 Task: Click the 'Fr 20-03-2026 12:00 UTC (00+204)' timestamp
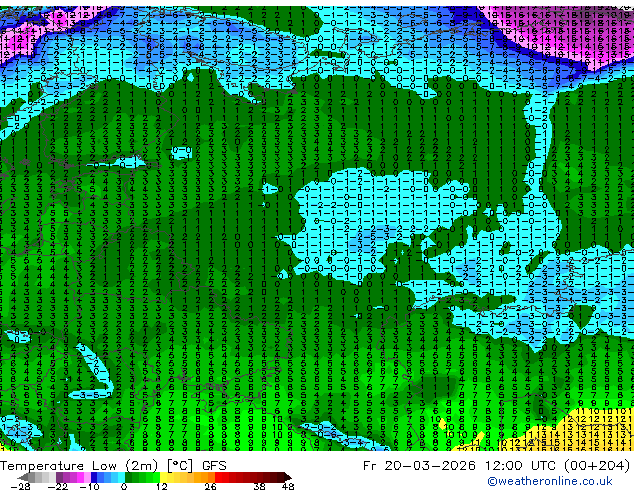[x=496, y=465]
